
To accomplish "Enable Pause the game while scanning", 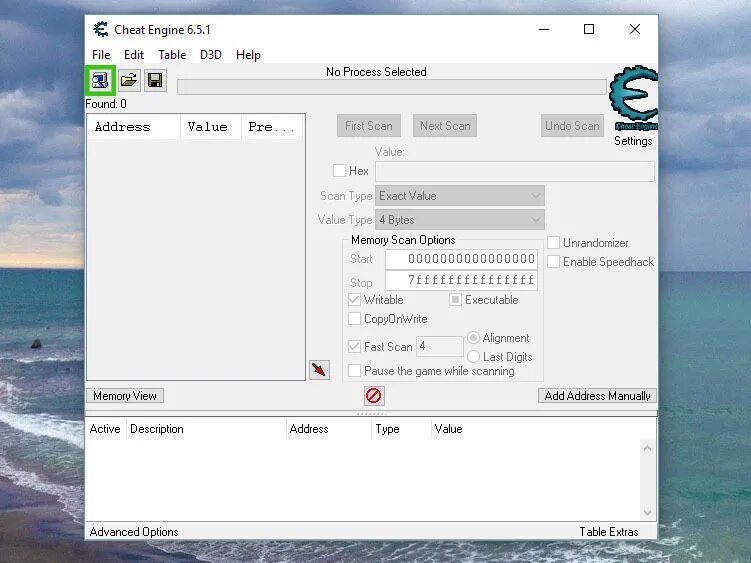I will coord(354,370).
